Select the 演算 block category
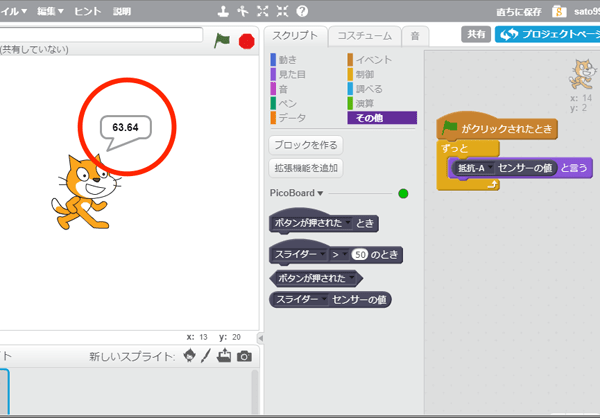Viewport: 600px width, 418px height. click(361, 103)
